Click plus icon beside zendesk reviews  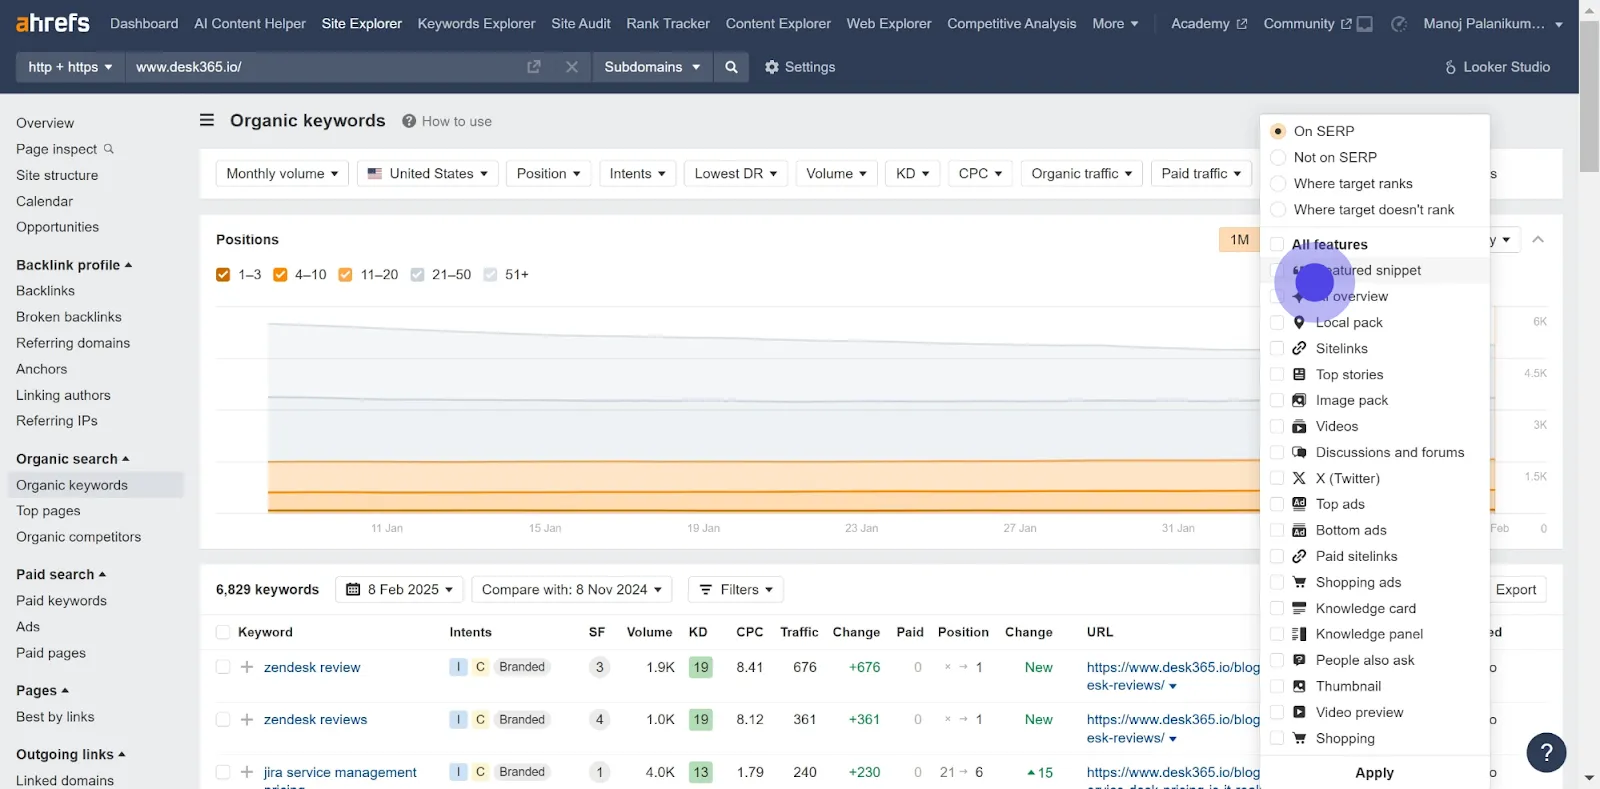click(x=247, y=719)
